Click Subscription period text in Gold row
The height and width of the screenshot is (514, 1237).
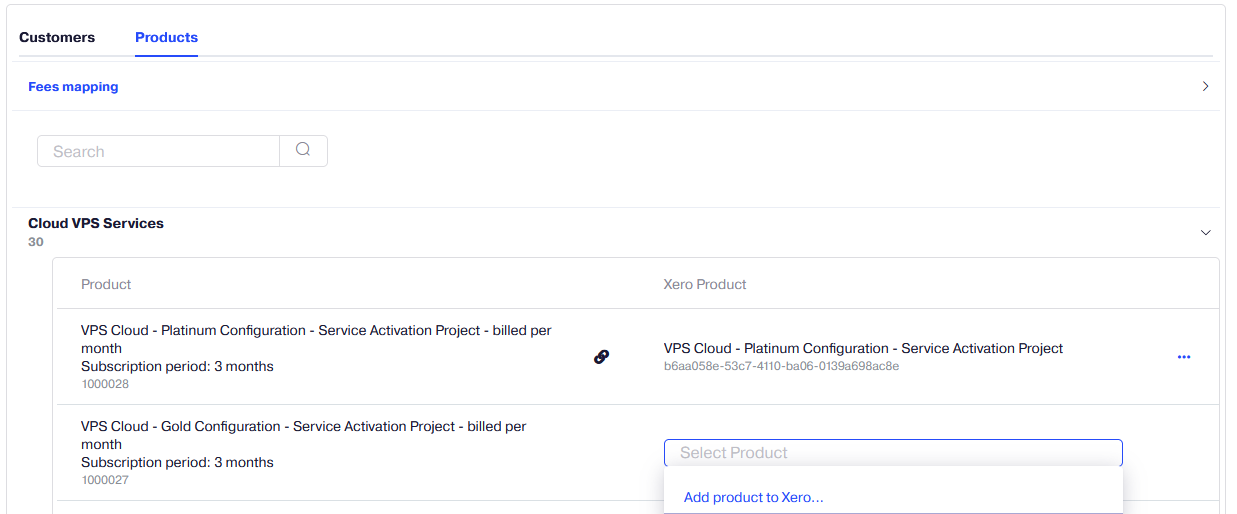(177, 462)
